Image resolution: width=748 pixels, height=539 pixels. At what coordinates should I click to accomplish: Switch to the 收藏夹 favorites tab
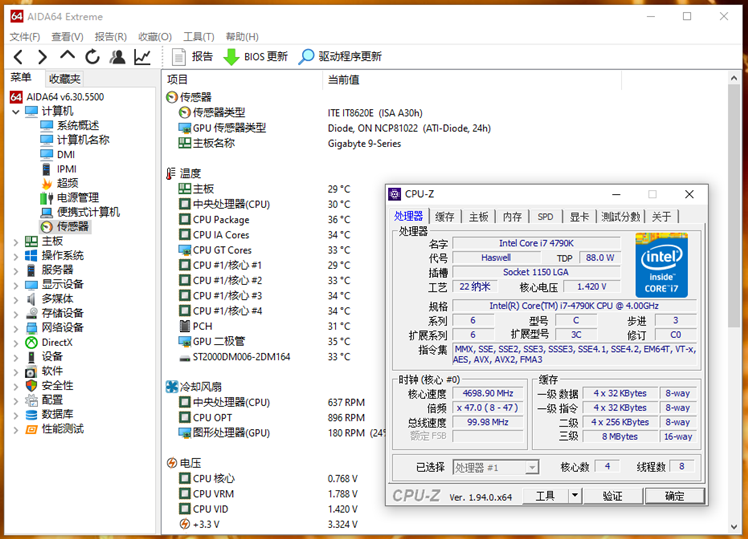tap(64, 79)
